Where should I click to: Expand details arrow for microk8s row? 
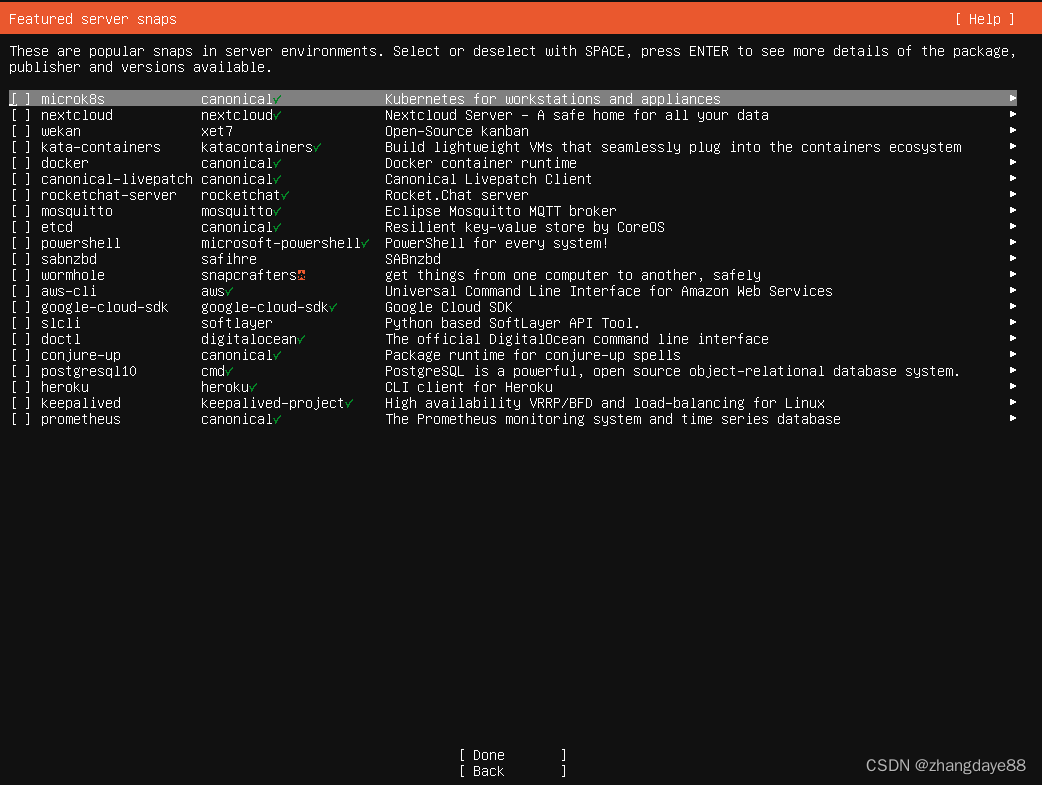click(1013, 98)
